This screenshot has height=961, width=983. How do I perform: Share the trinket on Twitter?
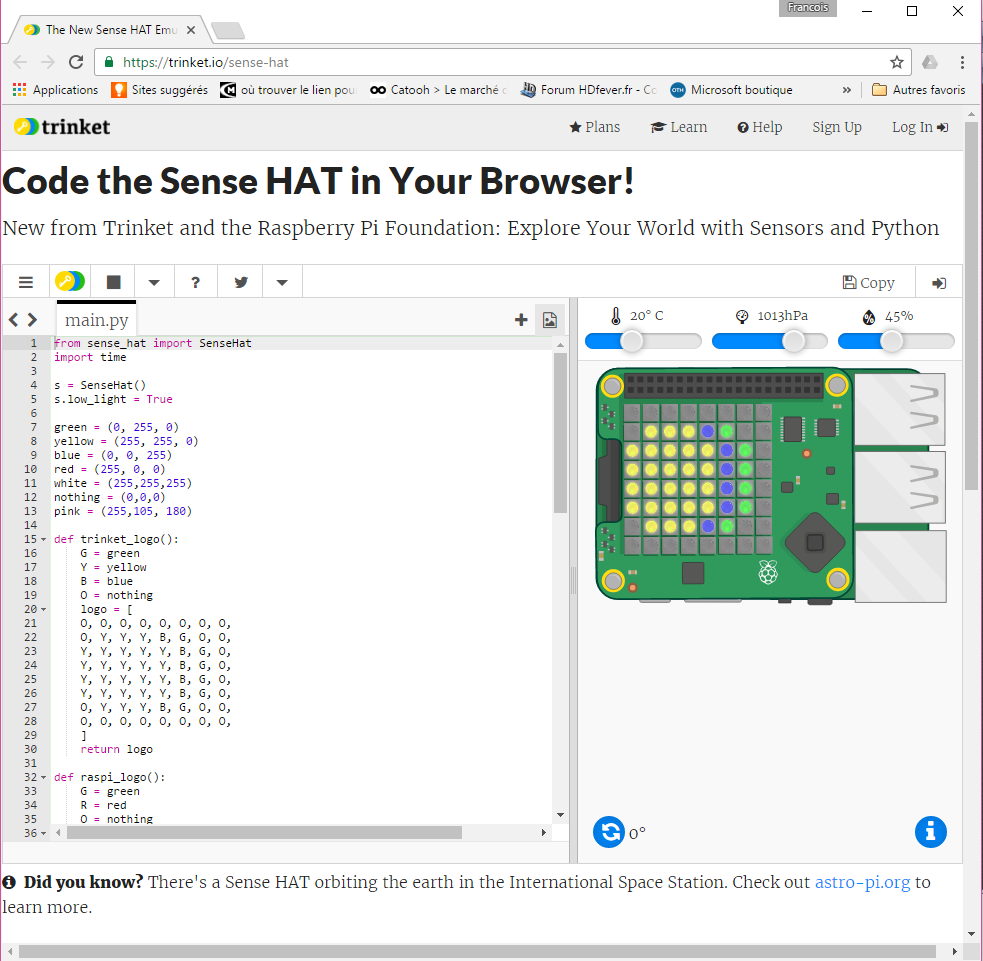pyautogui.click(x=241, y=282)
